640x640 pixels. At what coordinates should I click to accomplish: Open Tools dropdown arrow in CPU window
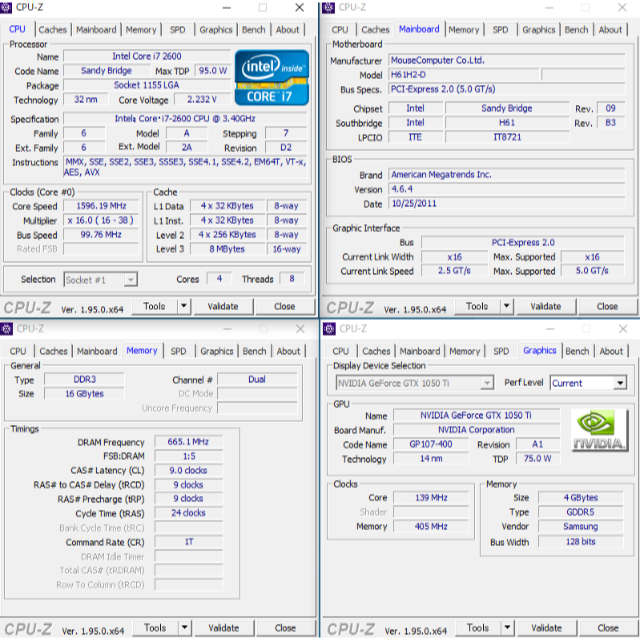(x=184, y=306)
